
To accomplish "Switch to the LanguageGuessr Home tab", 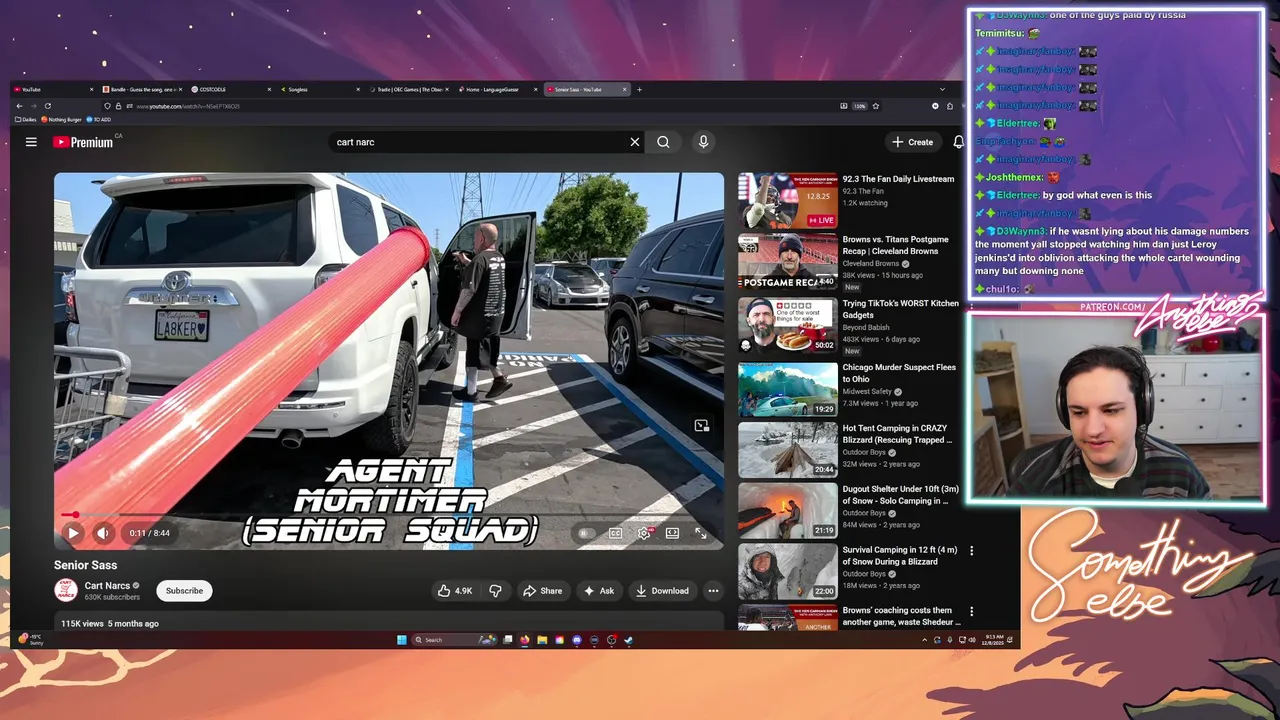I will tap(498, 89).
